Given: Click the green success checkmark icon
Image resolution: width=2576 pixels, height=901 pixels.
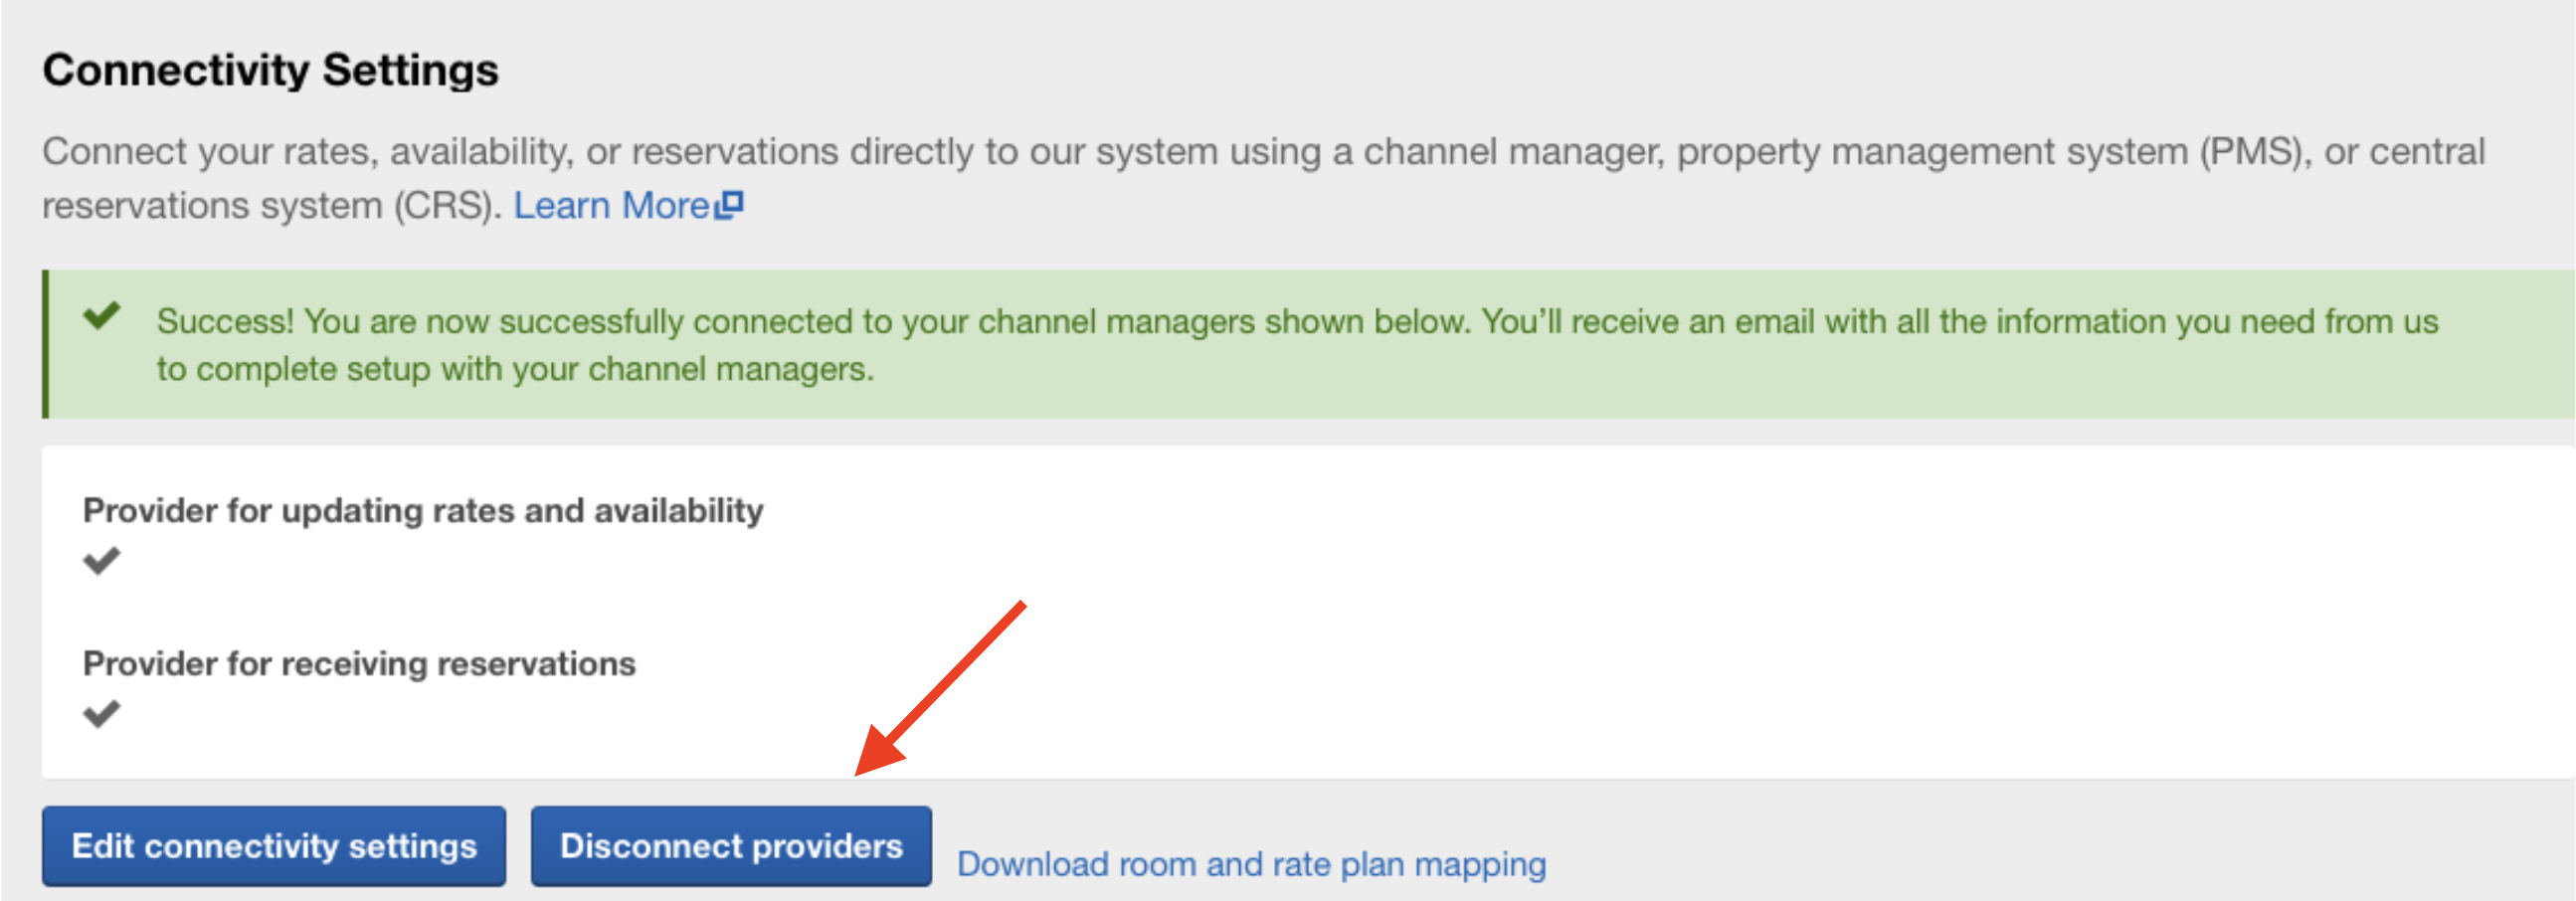Looking at the screenshot, I should click(x=102, y=316).
